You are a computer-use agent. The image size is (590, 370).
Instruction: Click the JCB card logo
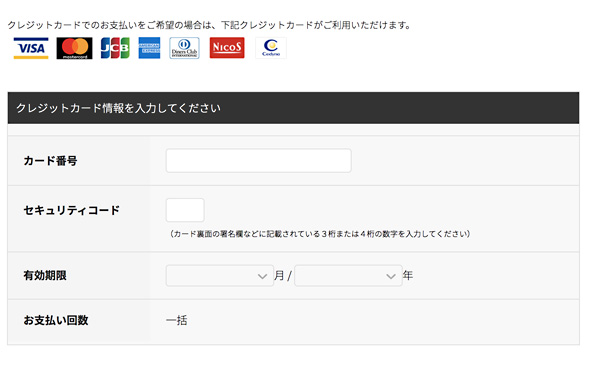(115, 48)
